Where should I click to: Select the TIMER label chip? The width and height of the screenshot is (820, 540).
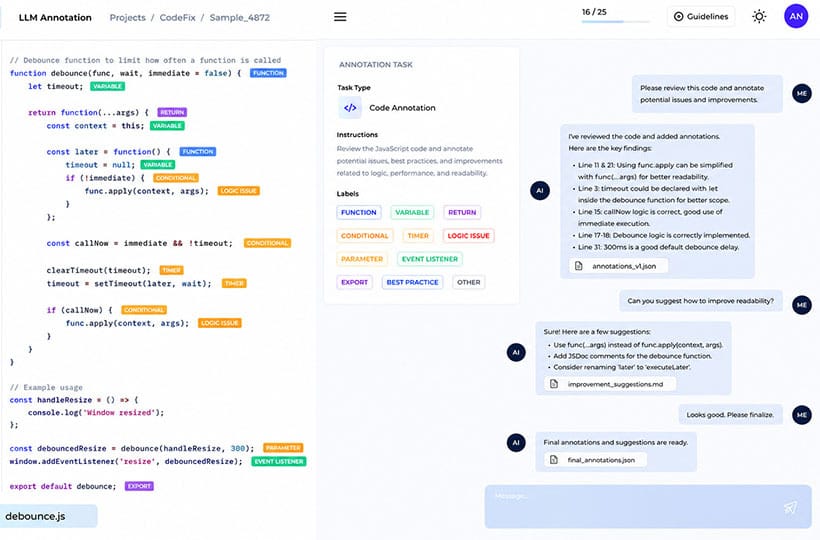(418, 236)
